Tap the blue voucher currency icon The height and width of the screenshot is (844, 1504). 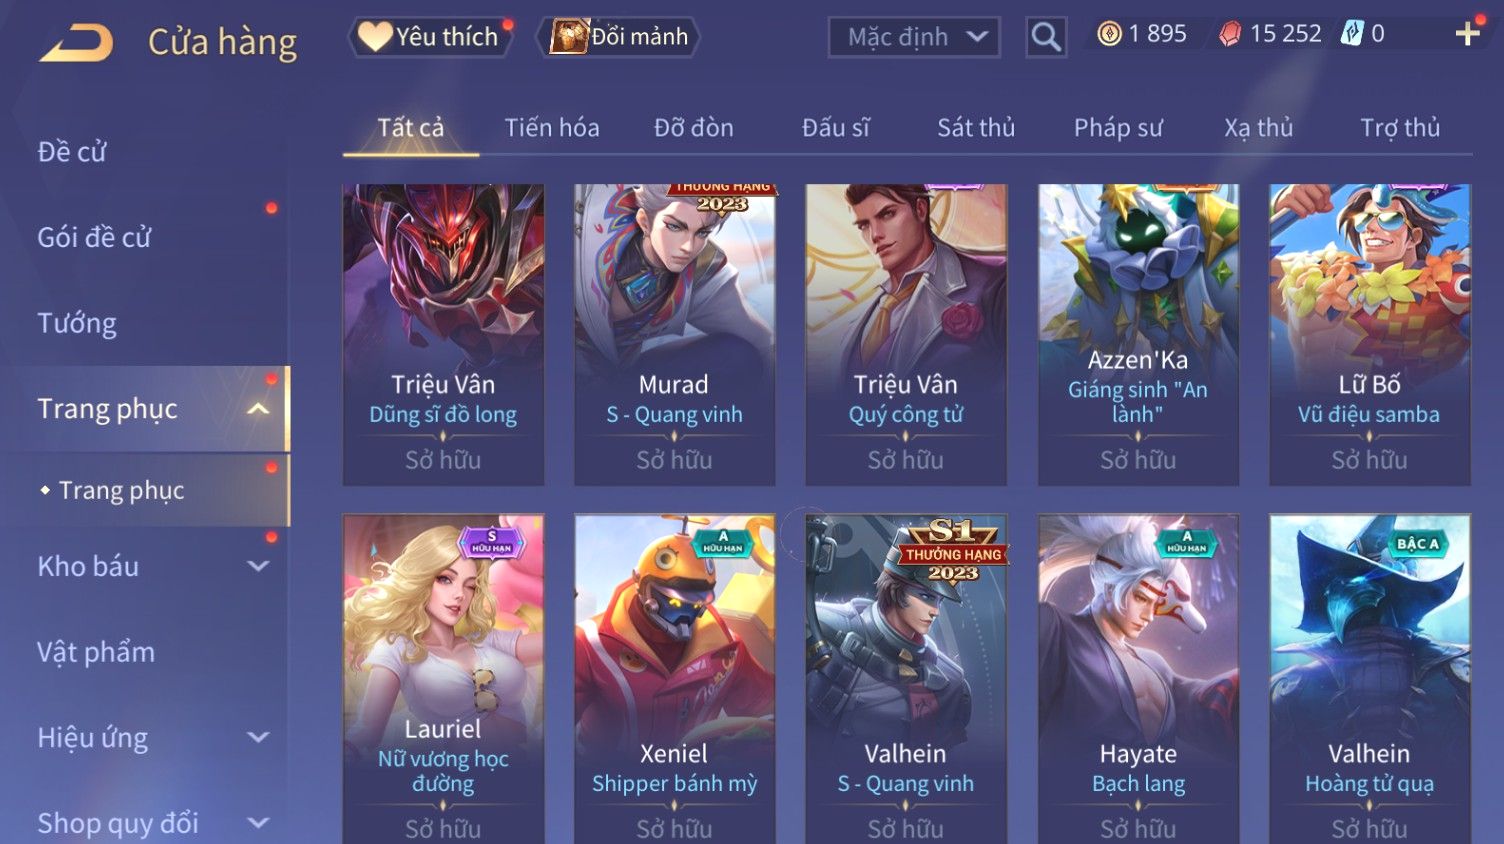point(1352,34)
